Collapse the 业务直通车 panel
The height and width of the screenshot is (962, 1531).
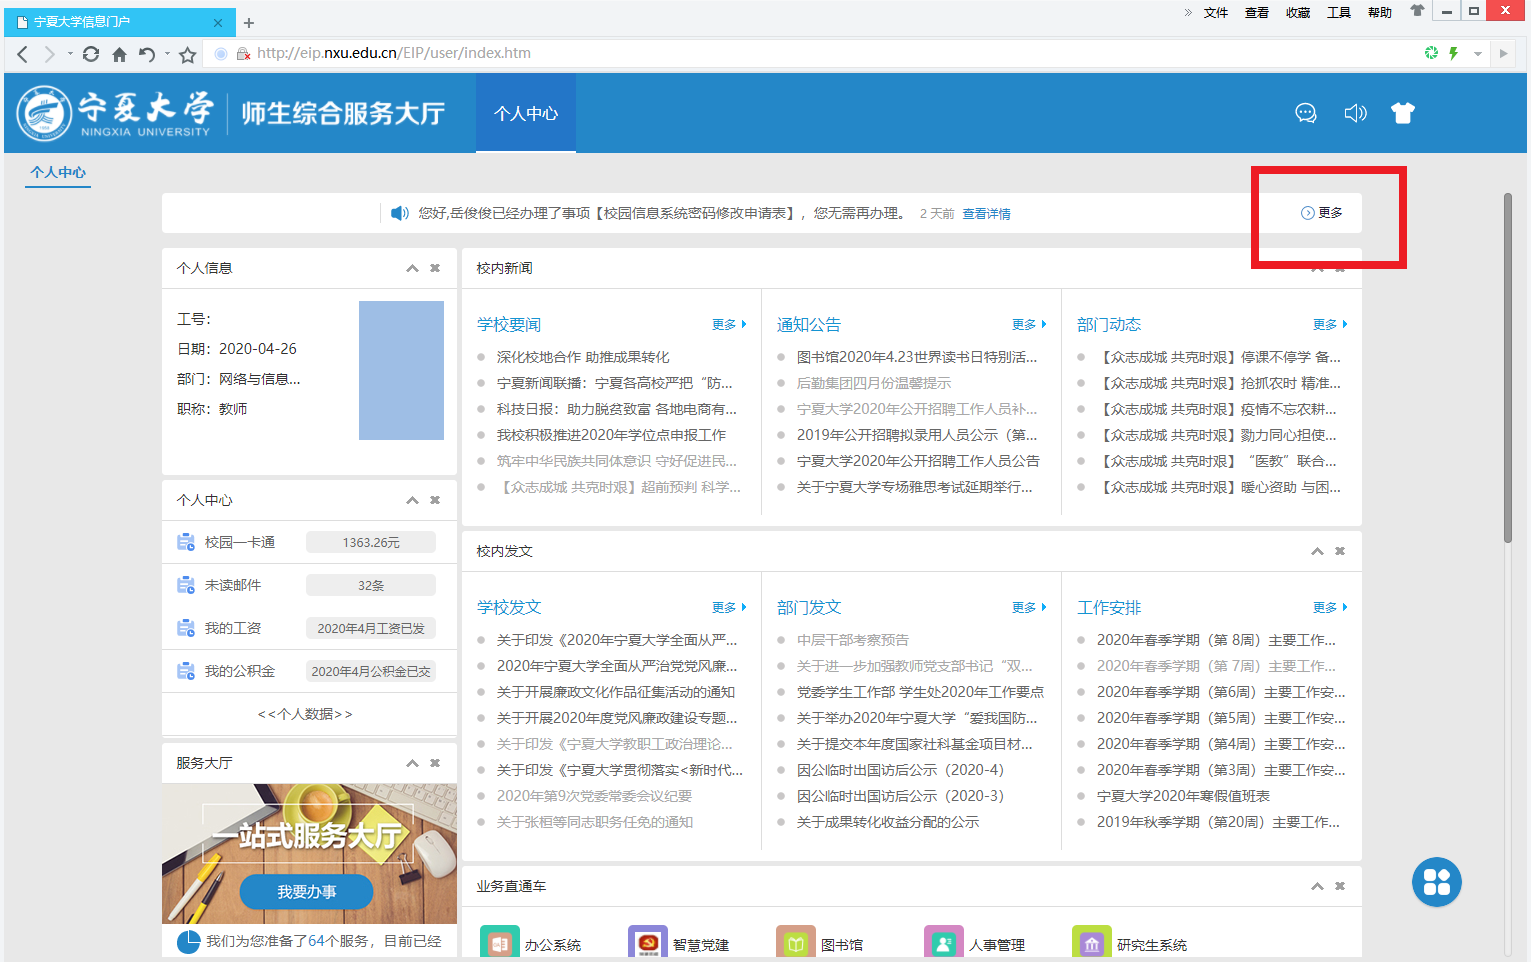click(1317, 886)
